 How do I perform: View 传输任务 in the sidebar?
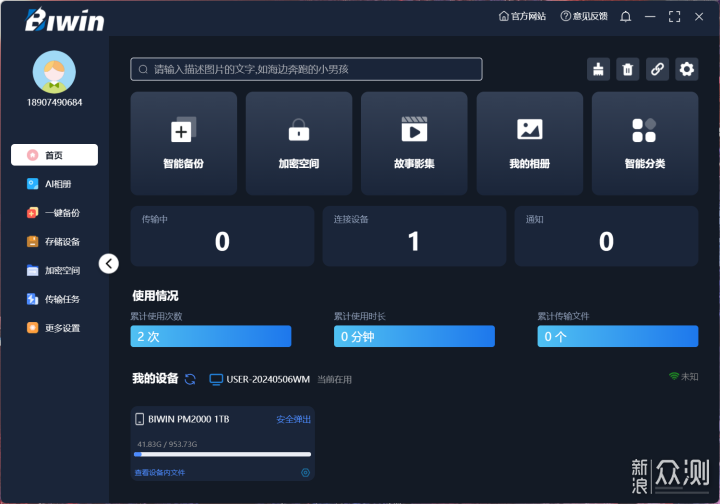[54, 299]
